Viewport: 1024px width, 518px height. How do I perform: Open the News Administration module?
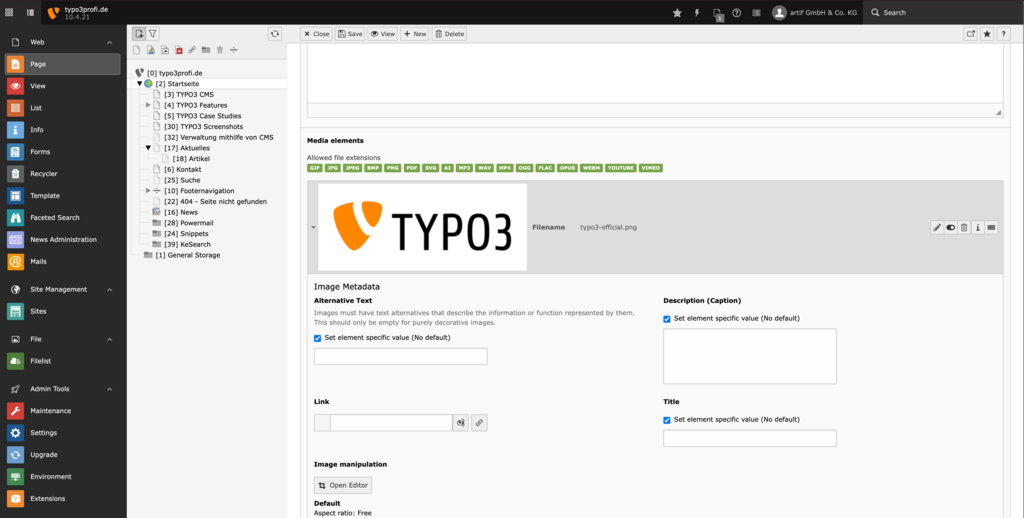(x=63, y=240)
